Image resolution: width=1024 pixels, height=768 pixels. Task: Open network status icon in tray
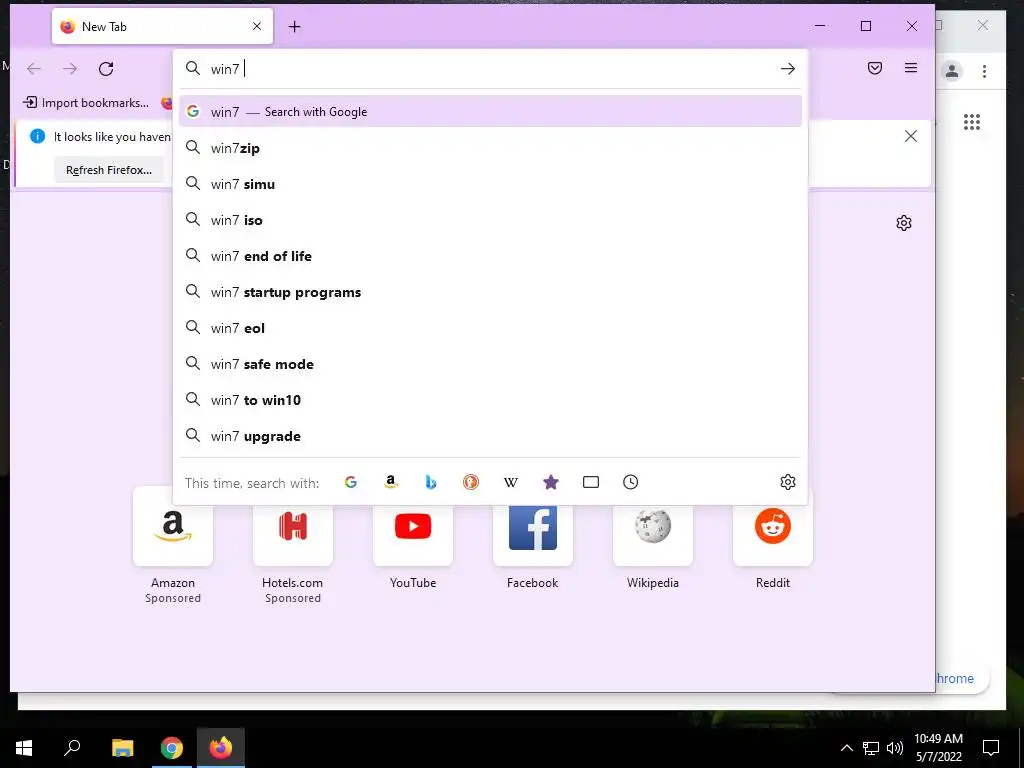pos(871,748)
